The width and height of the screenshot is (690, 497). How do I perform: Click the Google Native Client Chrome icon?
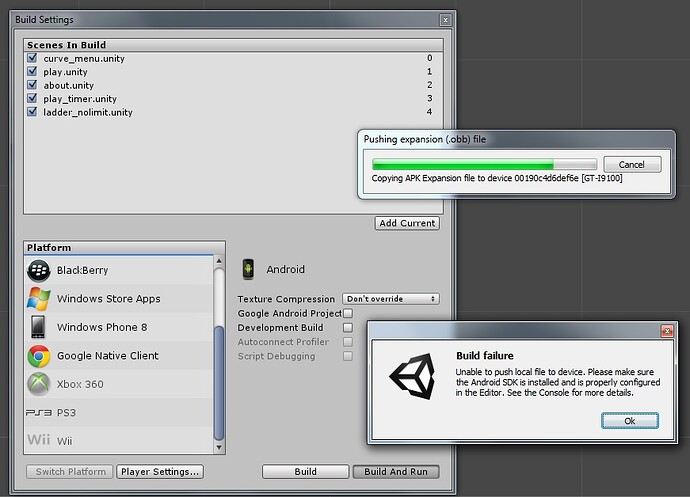click(x=39, y=356)
